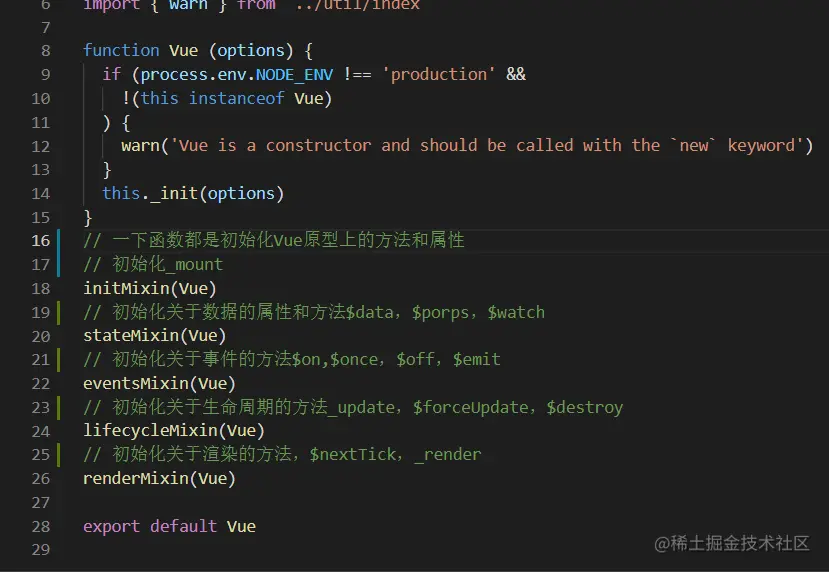Click the renderMixin(Vue) call
Image resolution: width=829 pixels, height=572 pixels.
click(159, 478)
